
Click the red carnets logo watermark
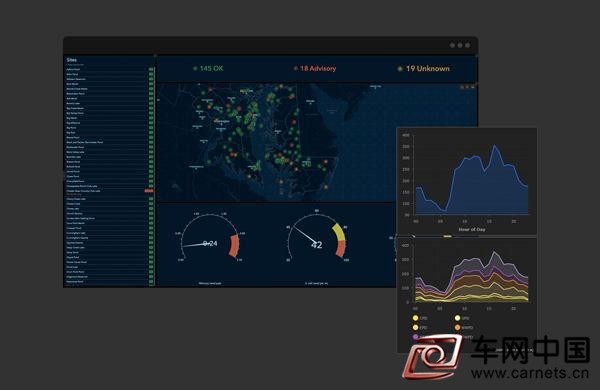[x=432, y=356]
